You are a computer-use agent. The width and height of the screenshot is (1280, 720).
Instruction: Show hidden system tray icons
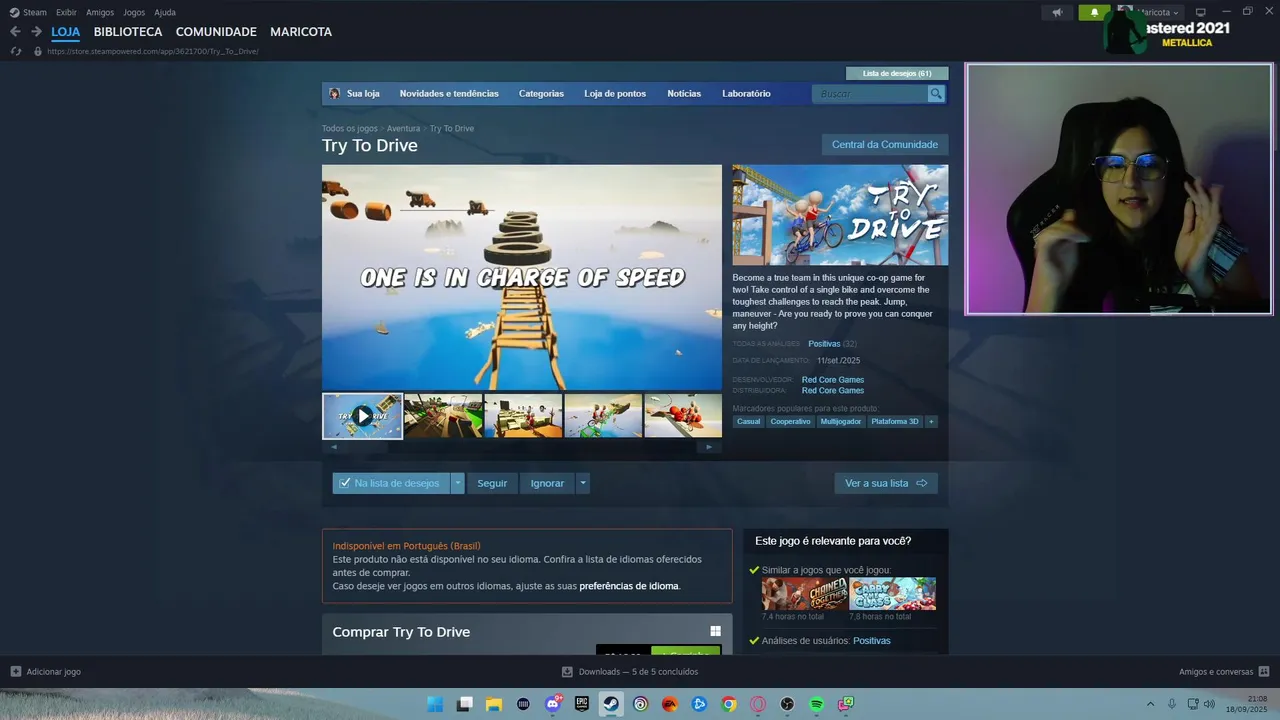point(1150,704)
